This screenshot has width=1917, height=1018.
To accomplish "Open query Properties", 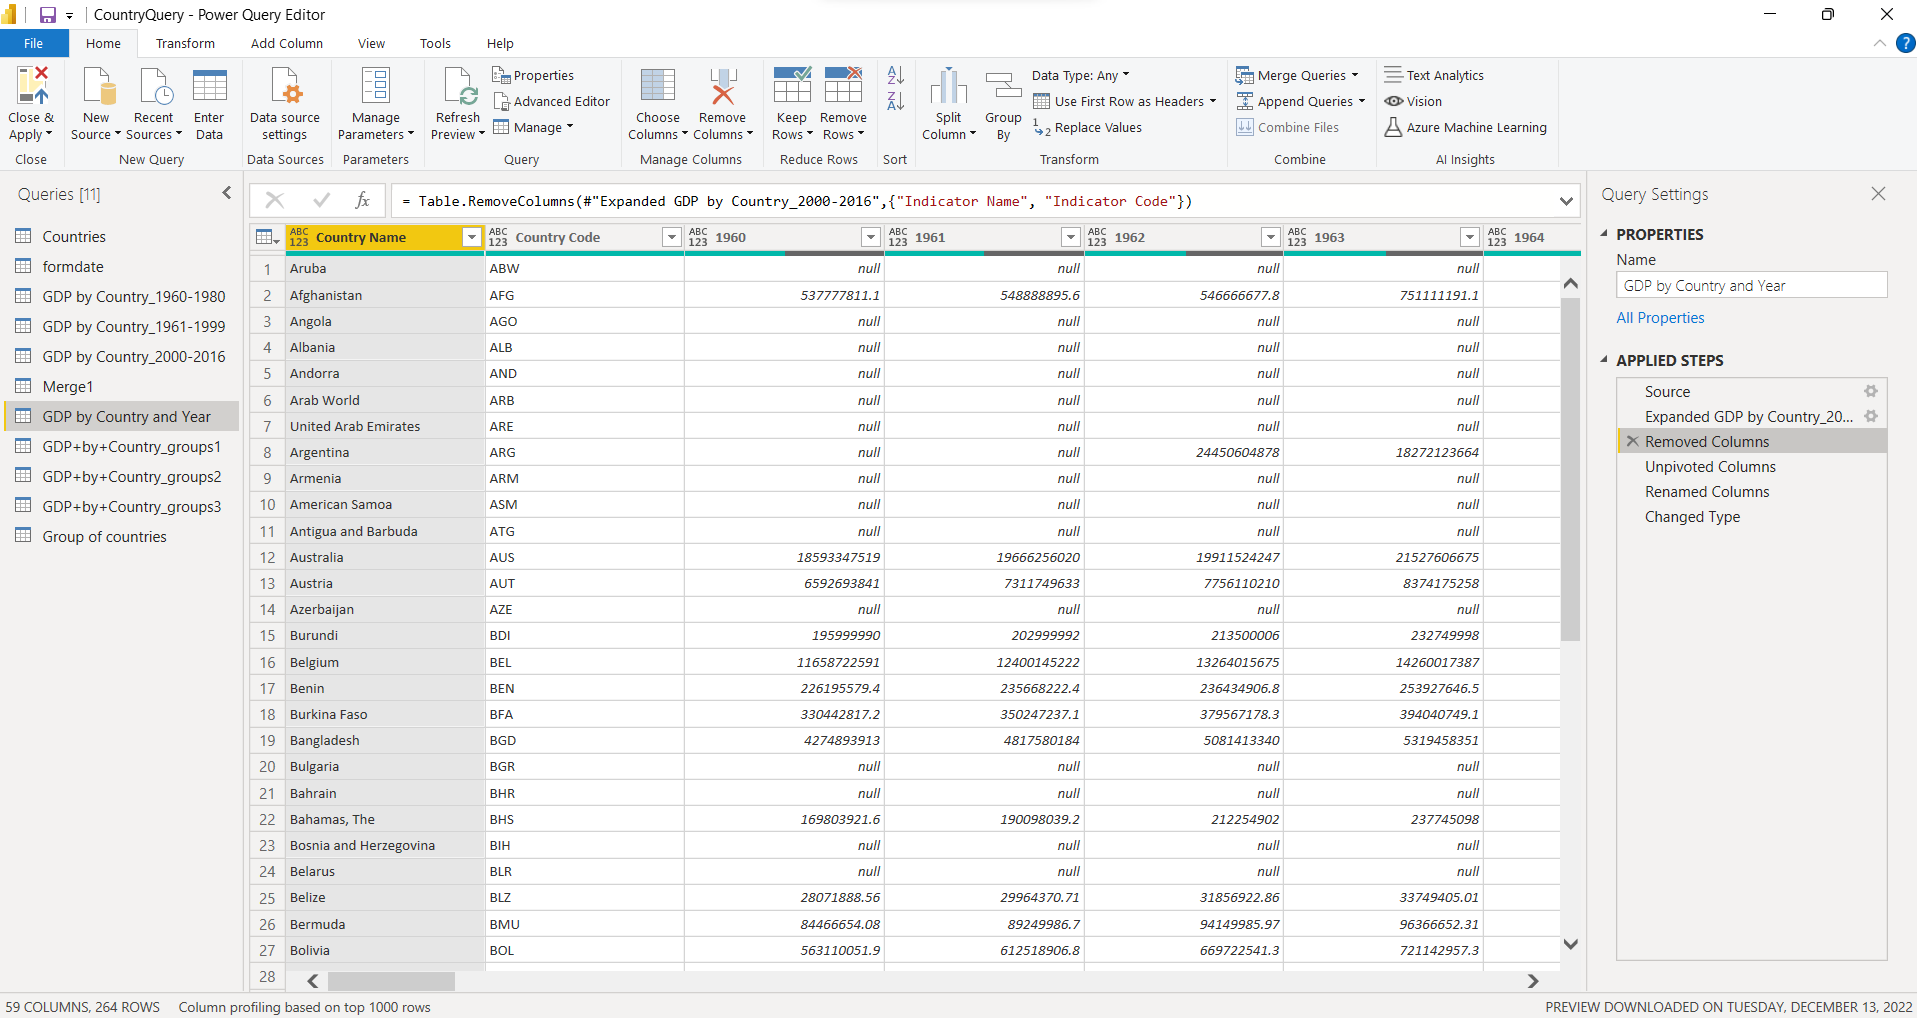I will pos(533,75).
